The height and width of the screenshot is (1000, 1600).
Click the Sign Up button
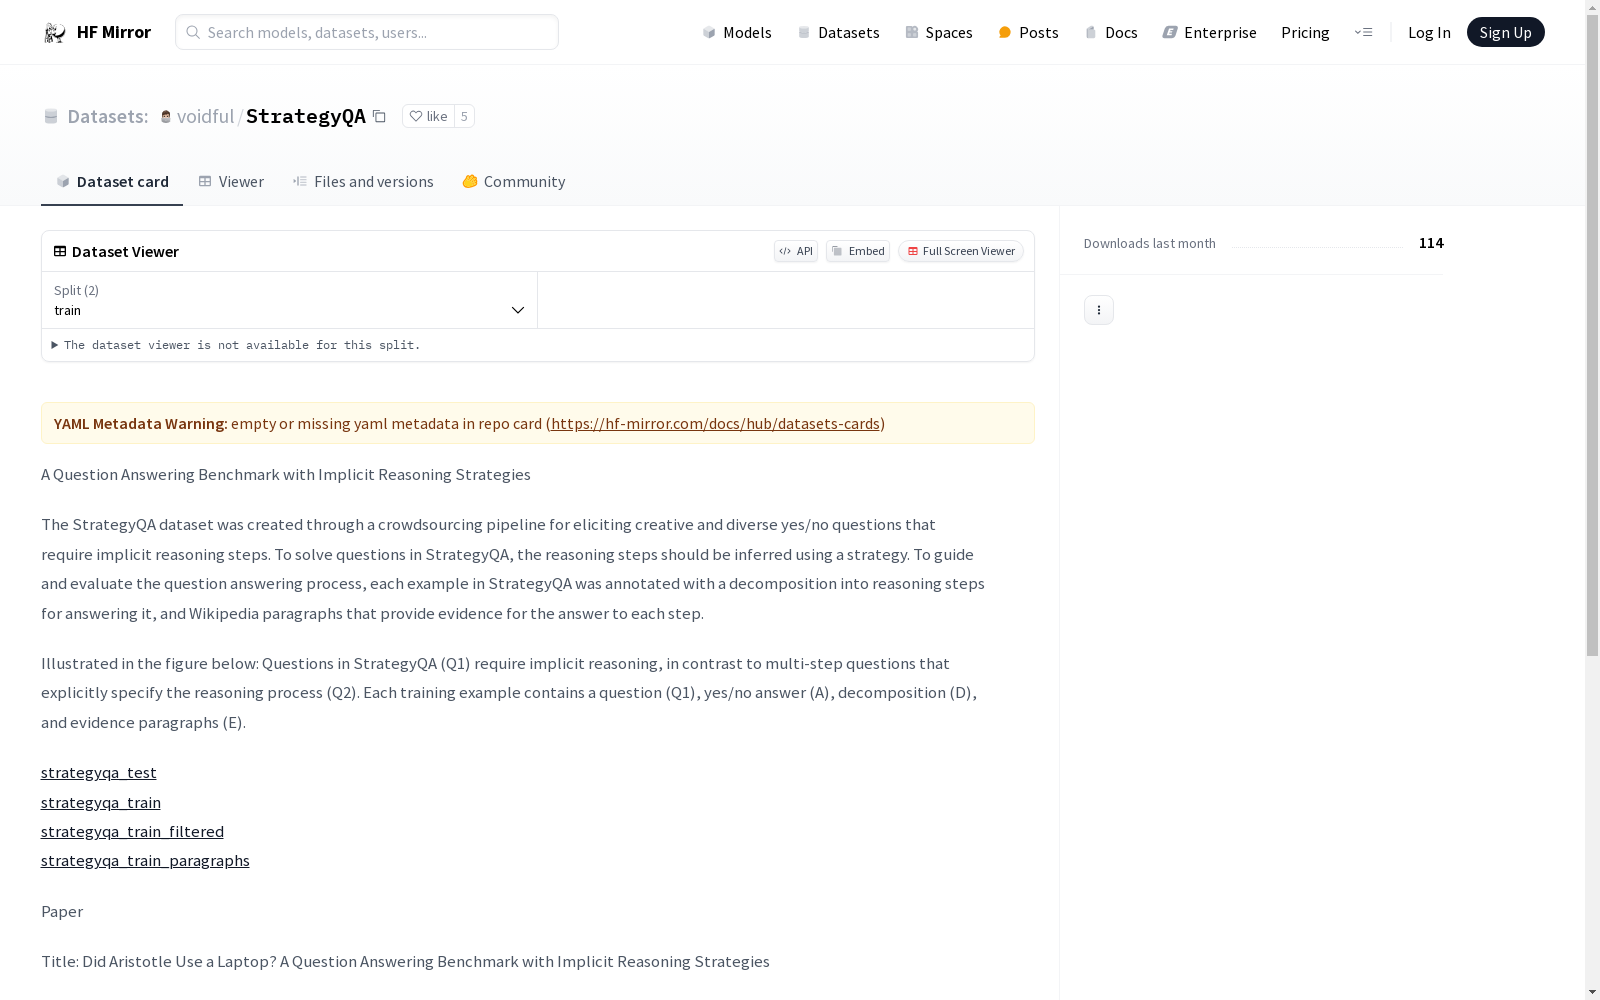(1505, 32)
